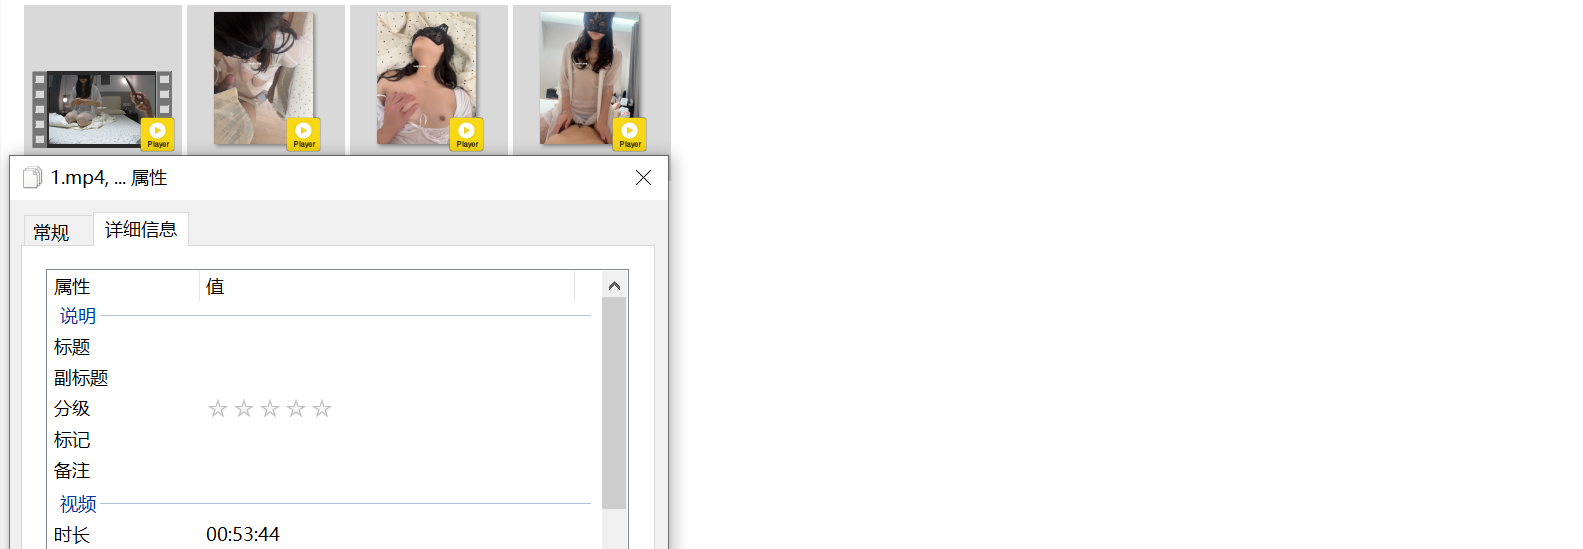Click the 标记 value field
This screenshot has width=1583, height=549.
[x=390, y=440]
